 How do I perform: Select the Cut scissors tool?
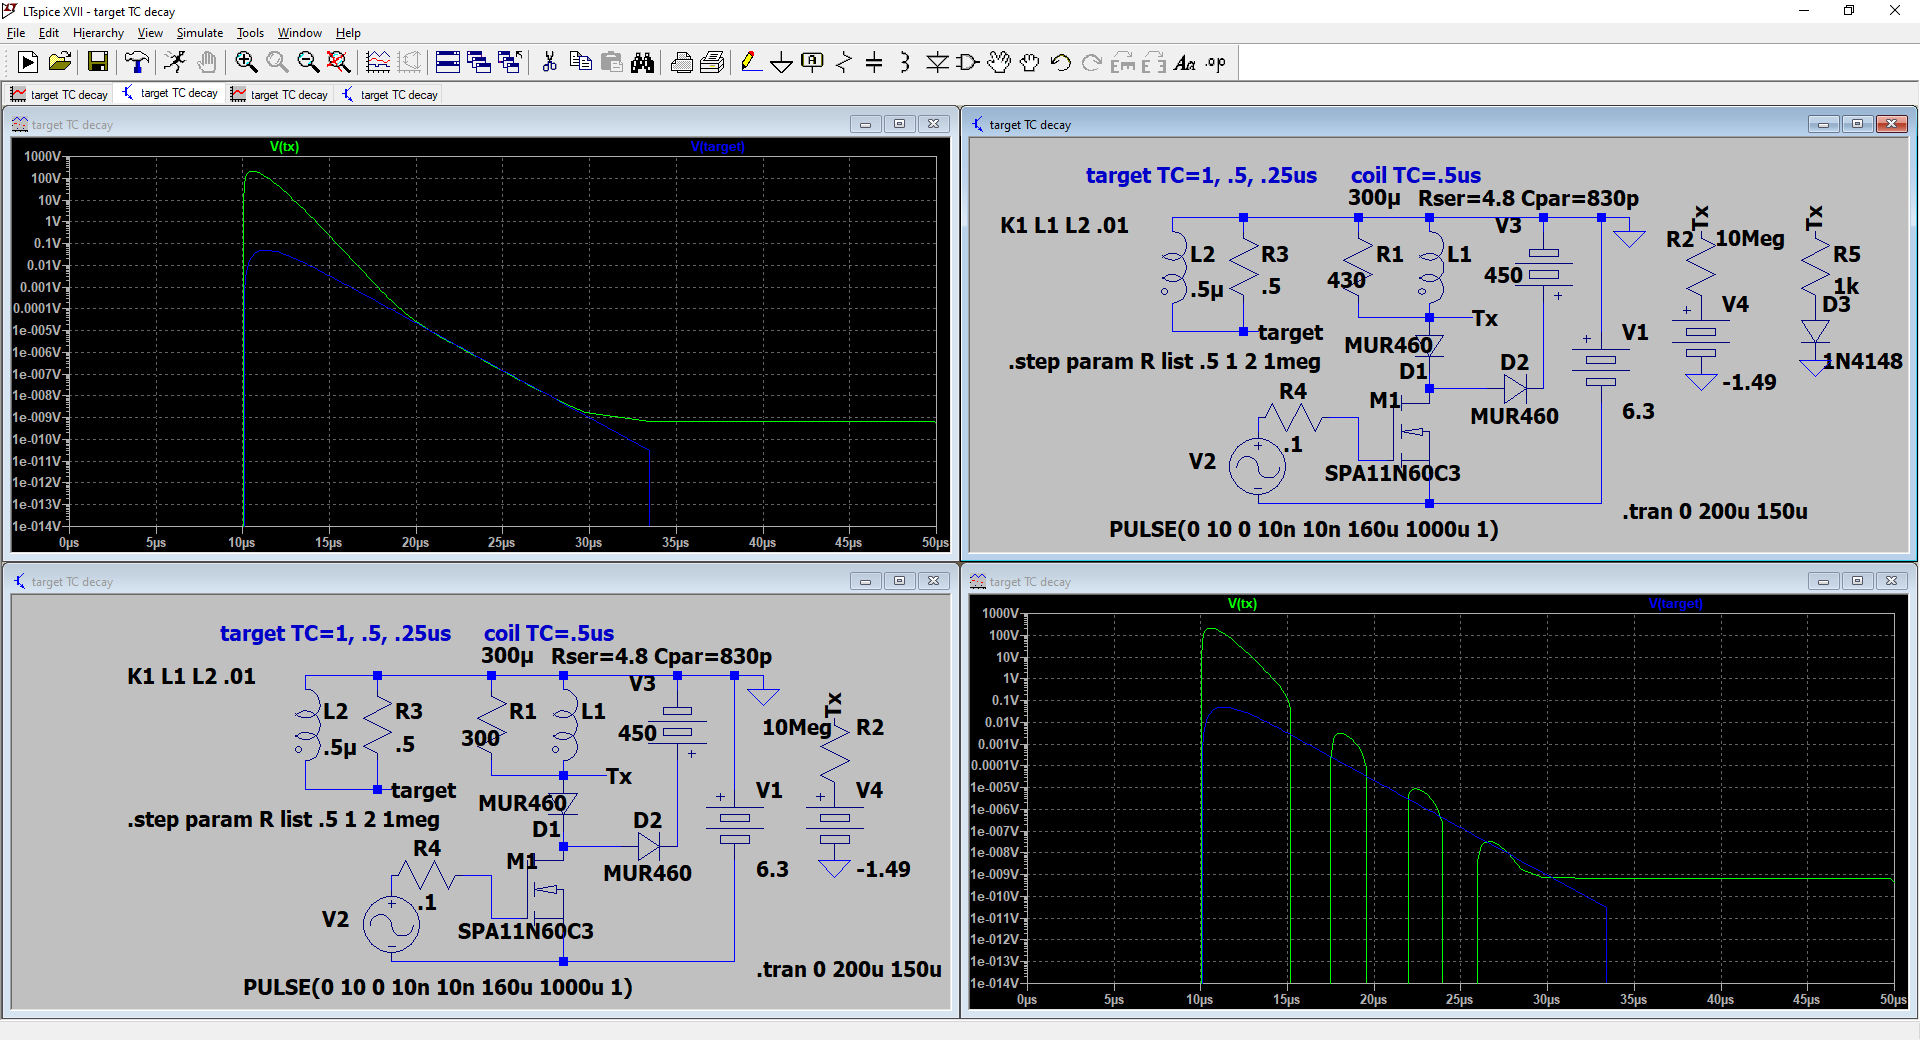(549, 63)
